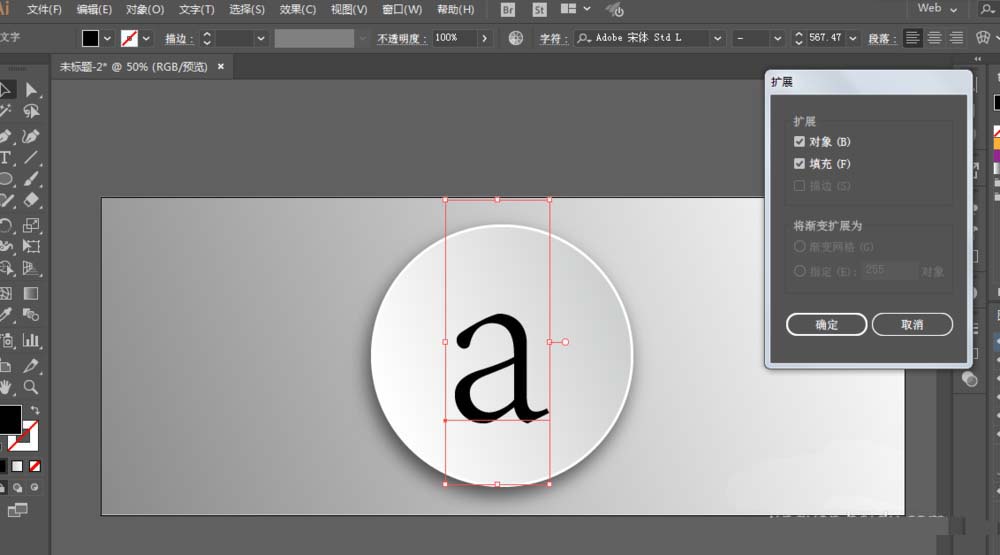This screenshot has width=1000, height=555.
Task: Click the none stroke swatch in control bar
Action: 129,38
